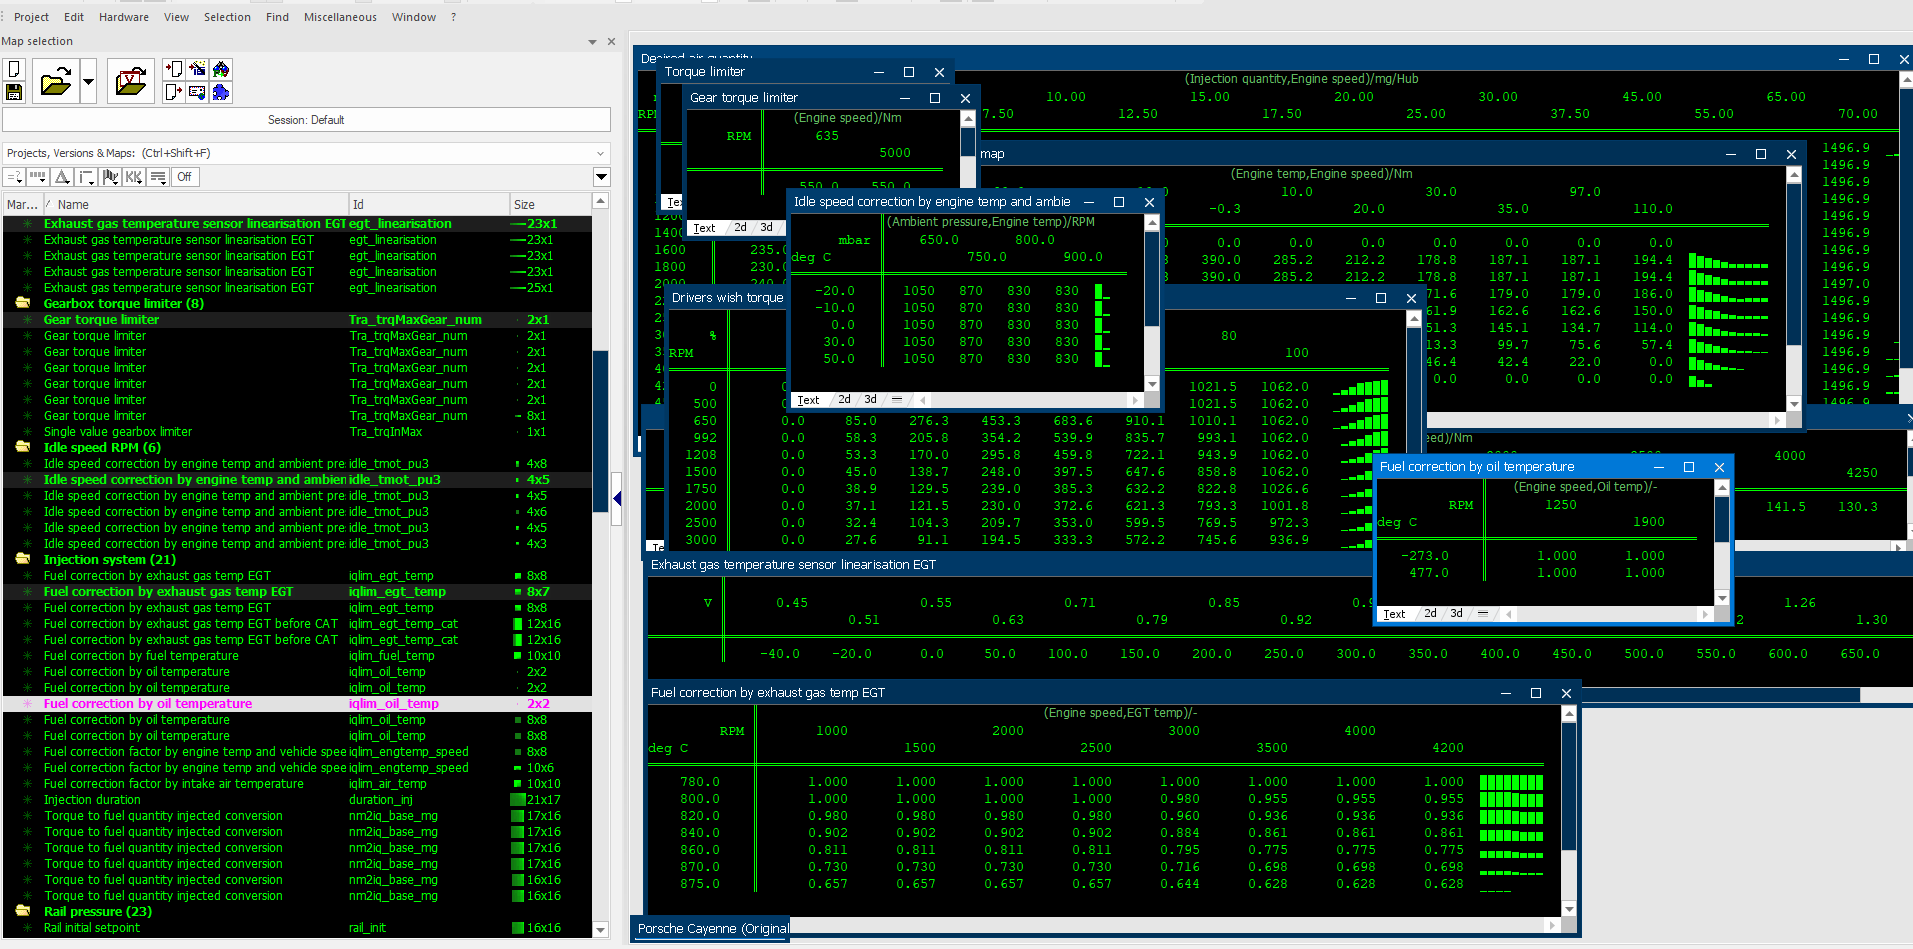Open project with the large folder icon
This screenshot has height=949, width=1913.
(55, 81)
